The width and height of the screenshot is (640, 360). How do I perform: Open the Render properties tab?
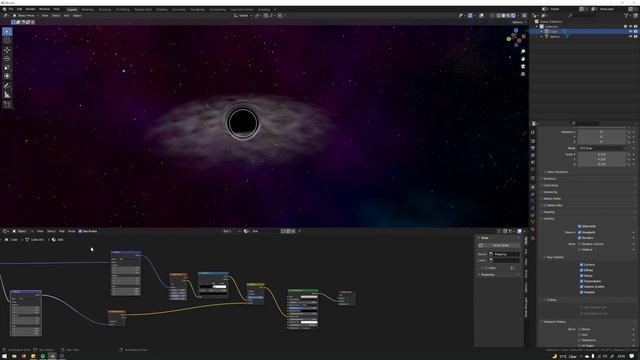(x=533, y=141)
